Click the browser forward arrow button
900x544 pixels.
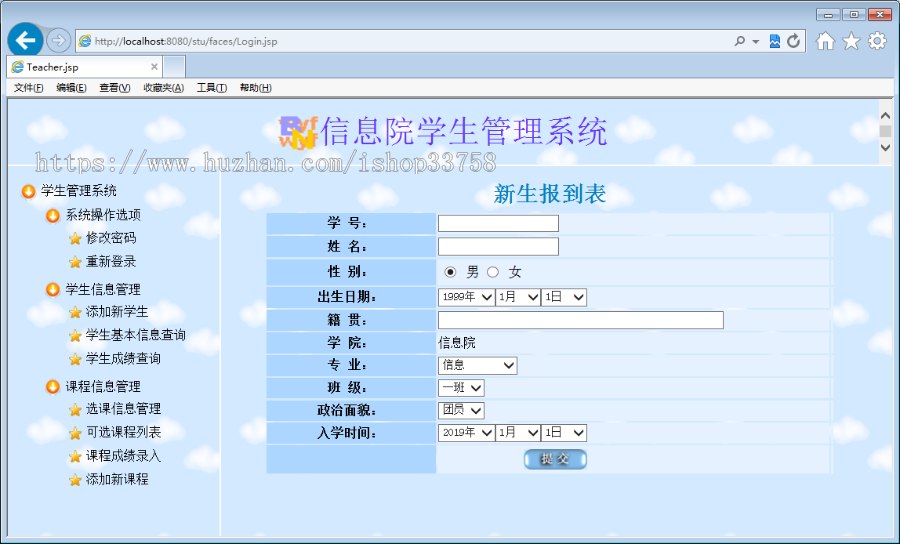[58, 41]
